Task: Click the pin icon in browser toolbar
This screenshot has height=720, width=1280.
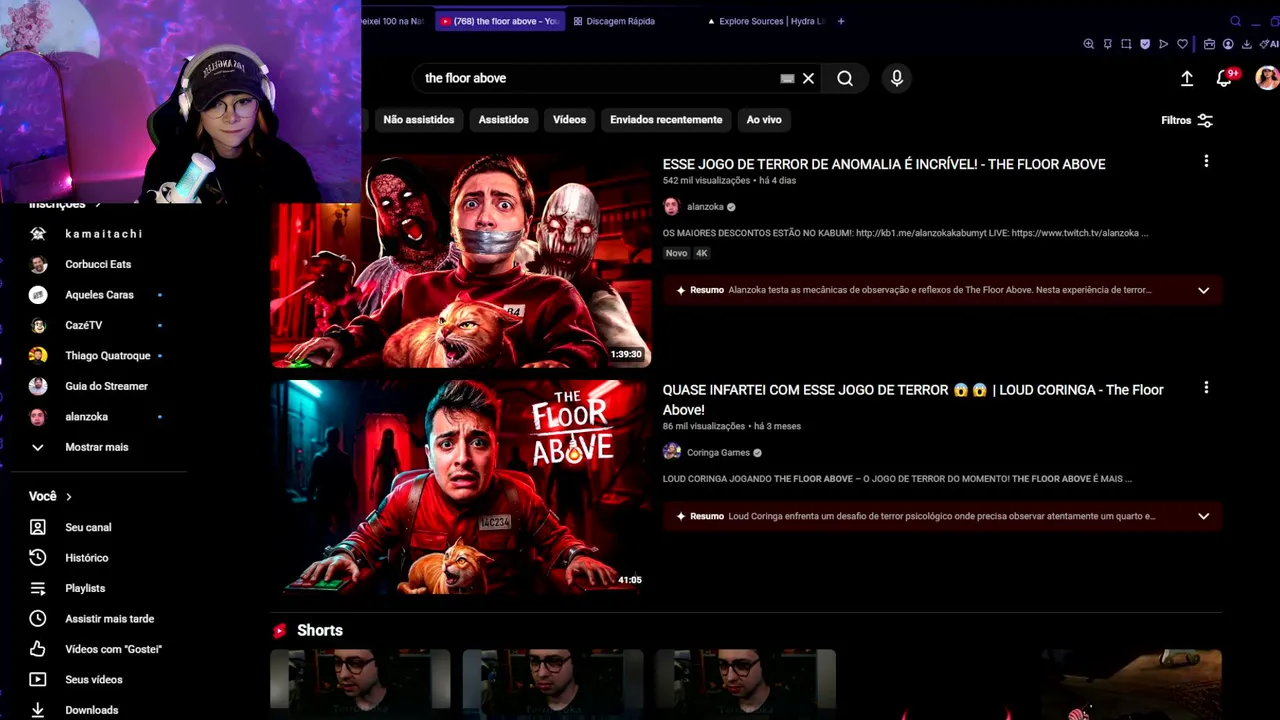Action: [1107, 44]
